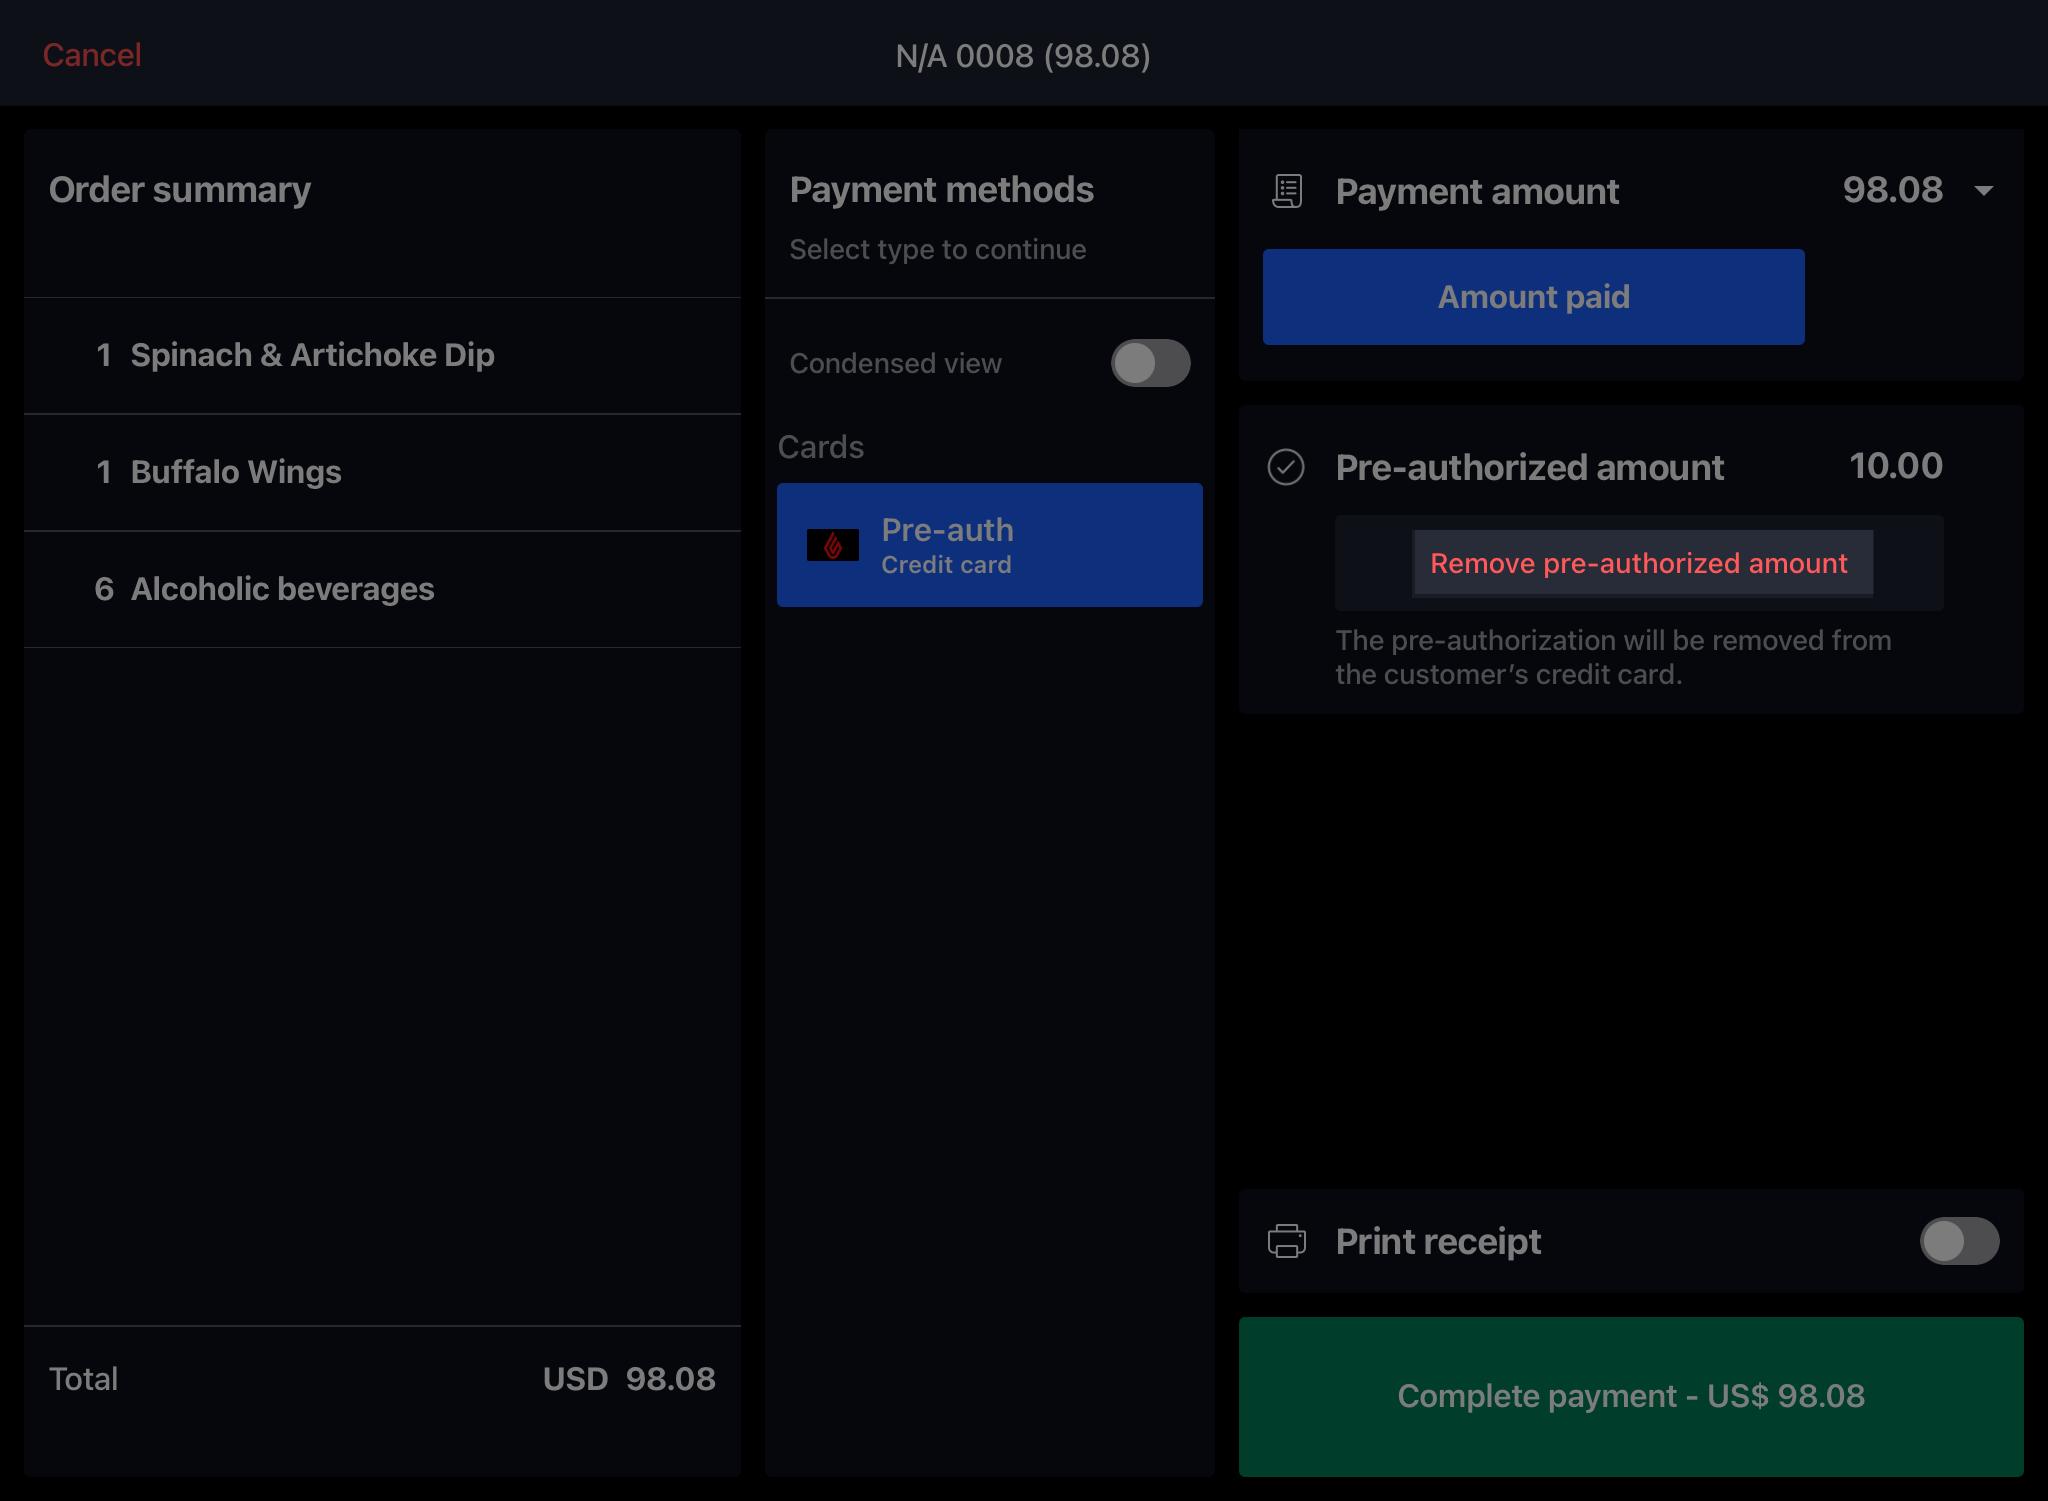
Task: Click the pre-authorized amount 10.00 value
Action: [1895, 466]
